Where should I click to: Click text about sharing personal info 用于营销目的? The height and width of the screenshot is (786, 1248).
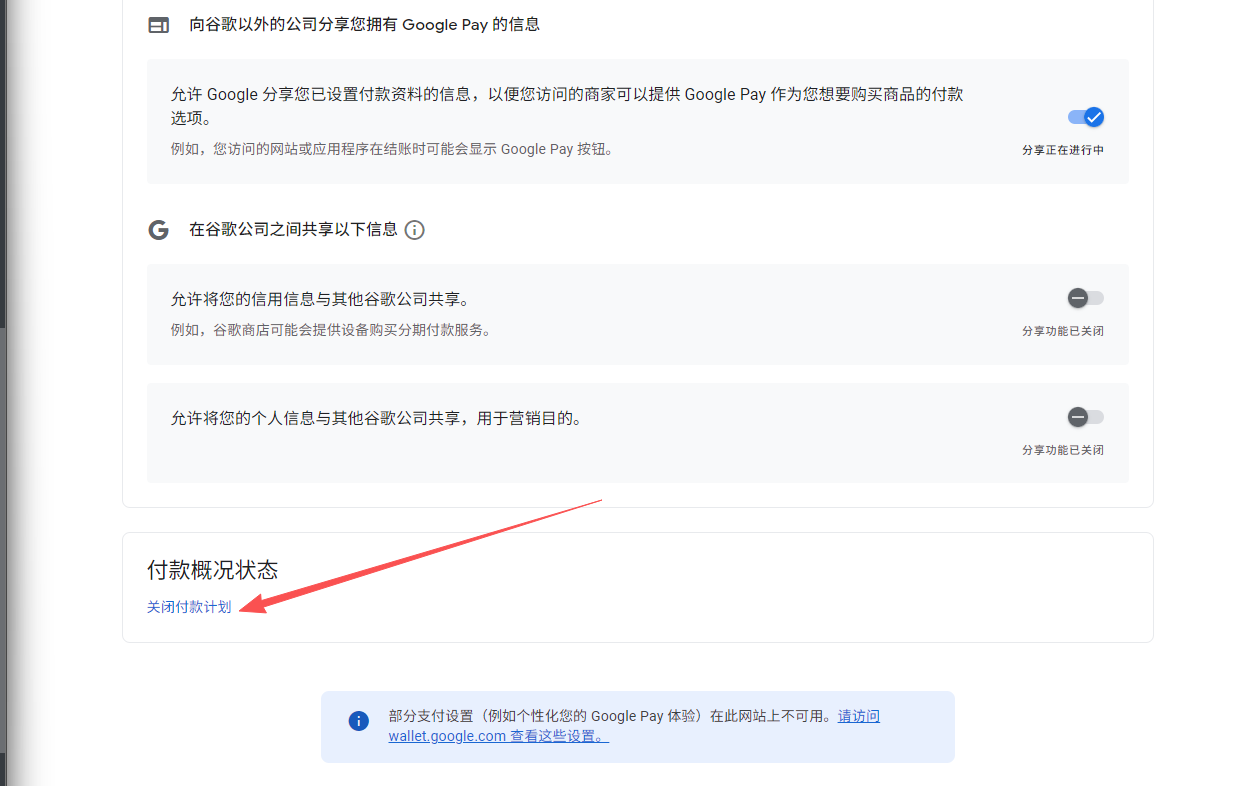(376, 418)
